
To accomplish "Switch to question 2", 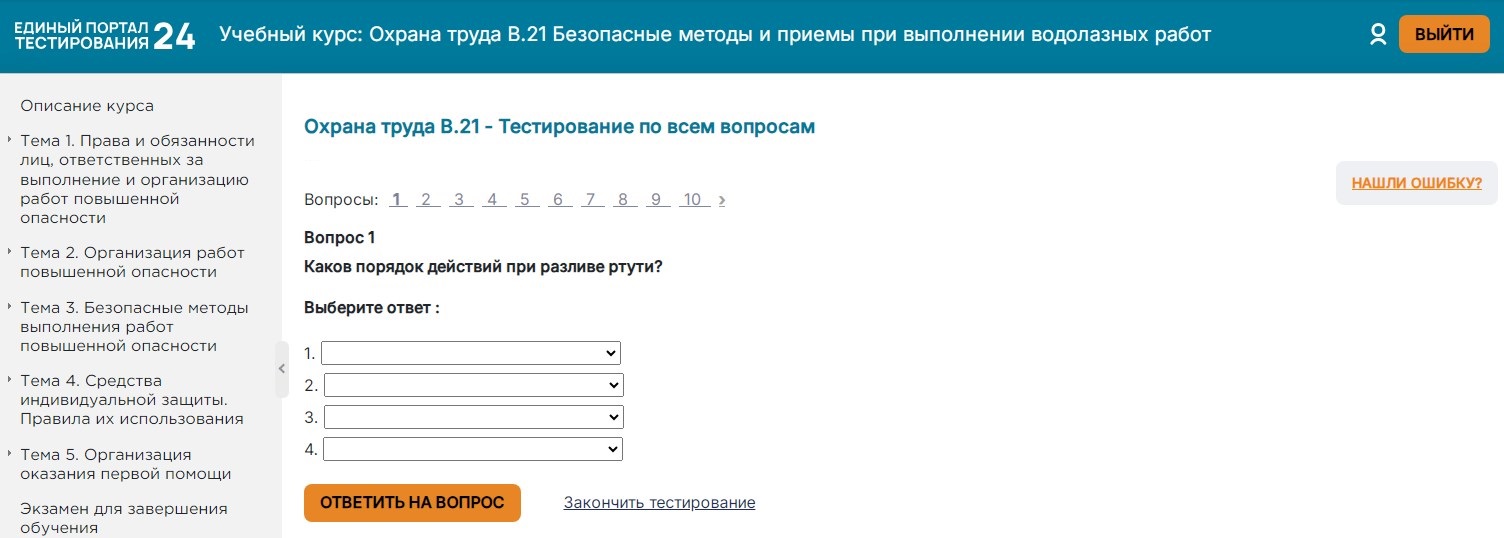I will click(x=426, y=200).
